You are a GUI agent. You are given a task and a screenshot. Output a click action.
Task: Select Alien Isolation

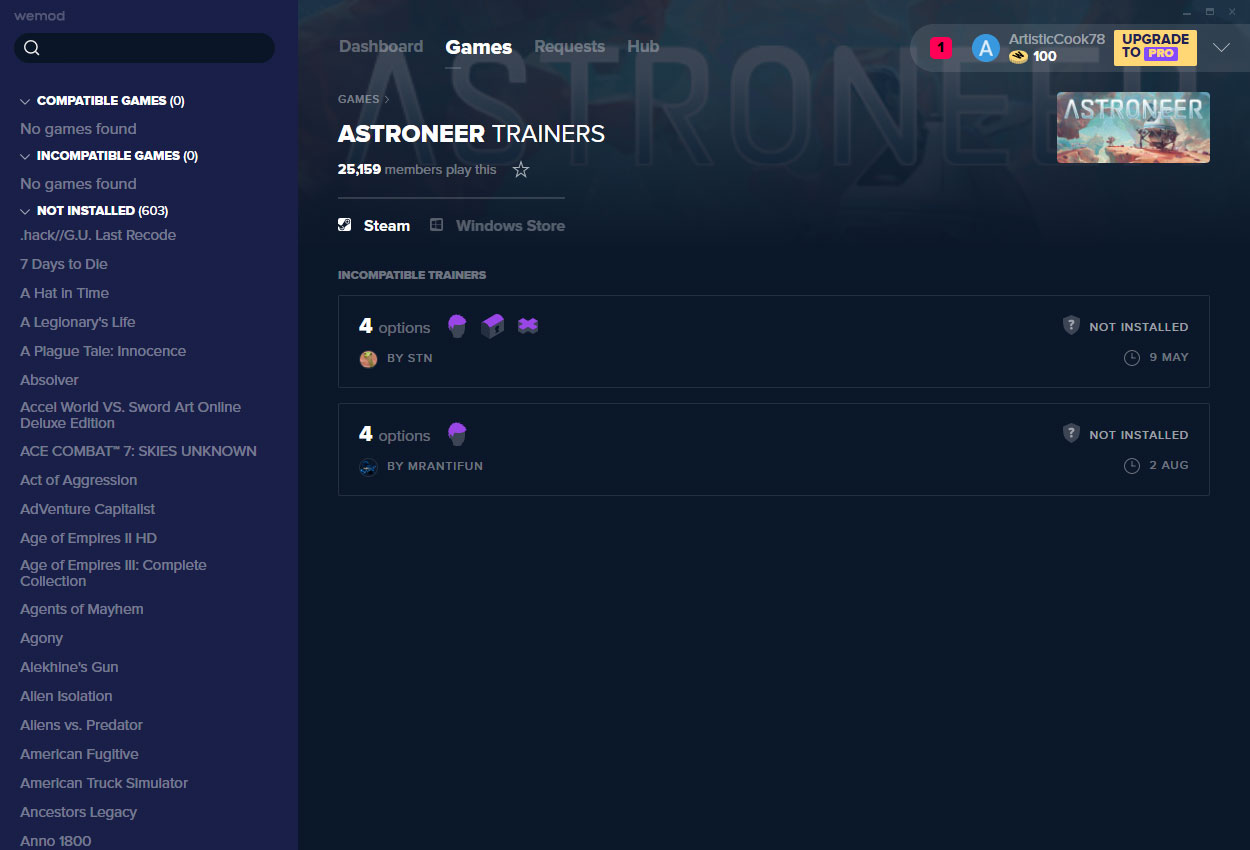[x=66, y=696]
